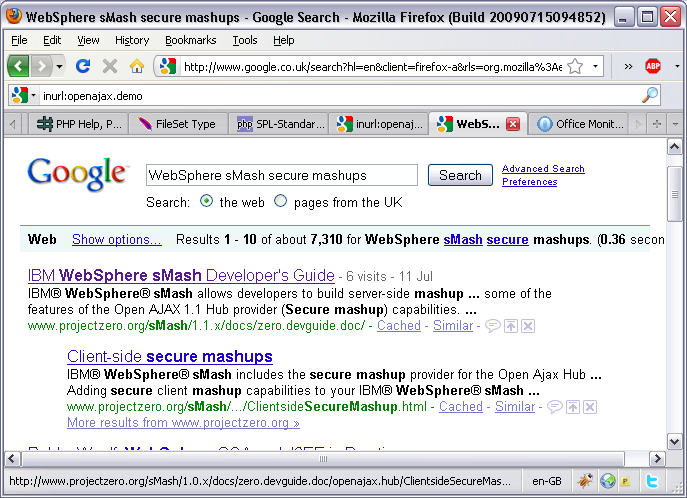Open the Tools menu
687x498 pixels.
244,40
